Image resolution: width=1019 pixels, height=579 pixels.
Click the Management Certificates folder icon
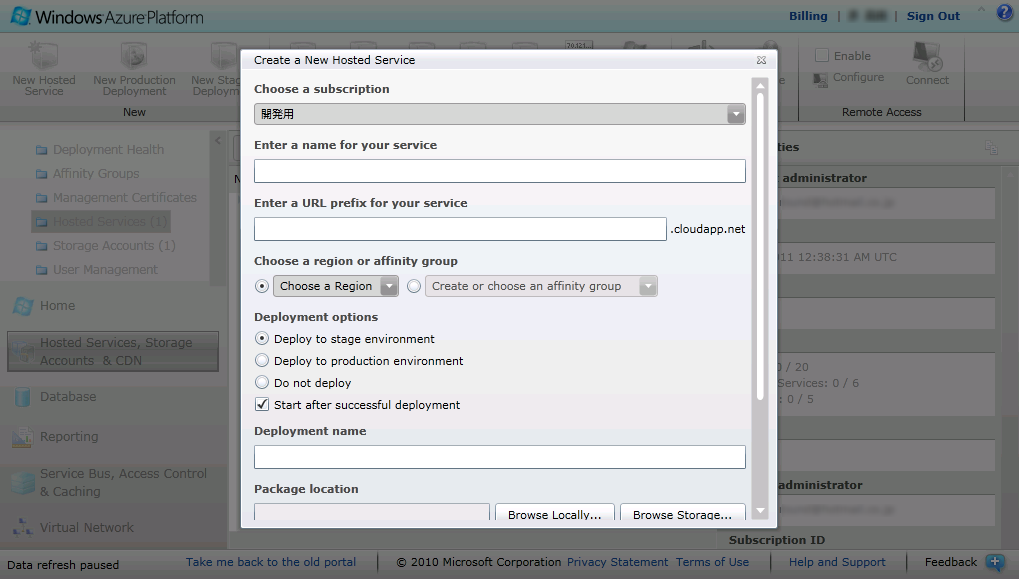[42, 198]
